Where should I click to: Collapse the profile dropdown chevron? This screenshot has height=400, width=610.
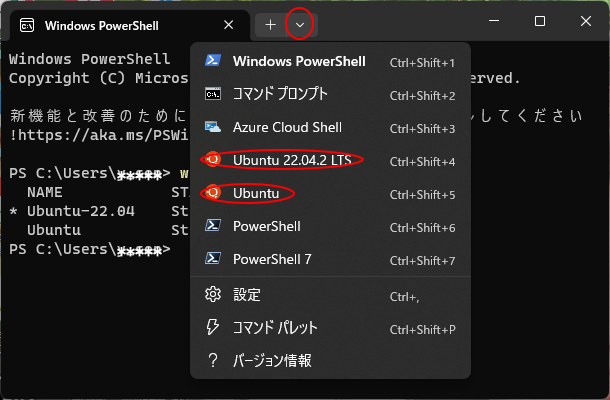click(300, 25)
